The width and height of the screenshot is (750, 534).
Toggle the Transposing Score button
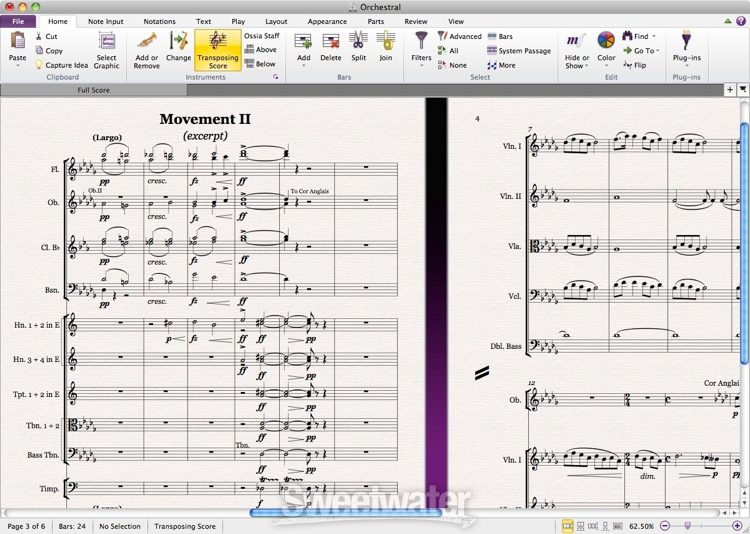tap(218, 50)
